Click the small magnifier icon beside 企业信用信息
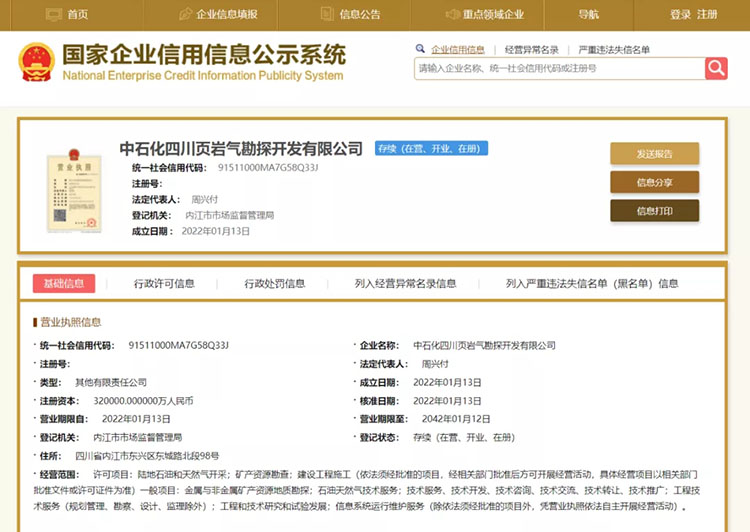The height and width of the screenshot is (532, 750). coord(420,48)
